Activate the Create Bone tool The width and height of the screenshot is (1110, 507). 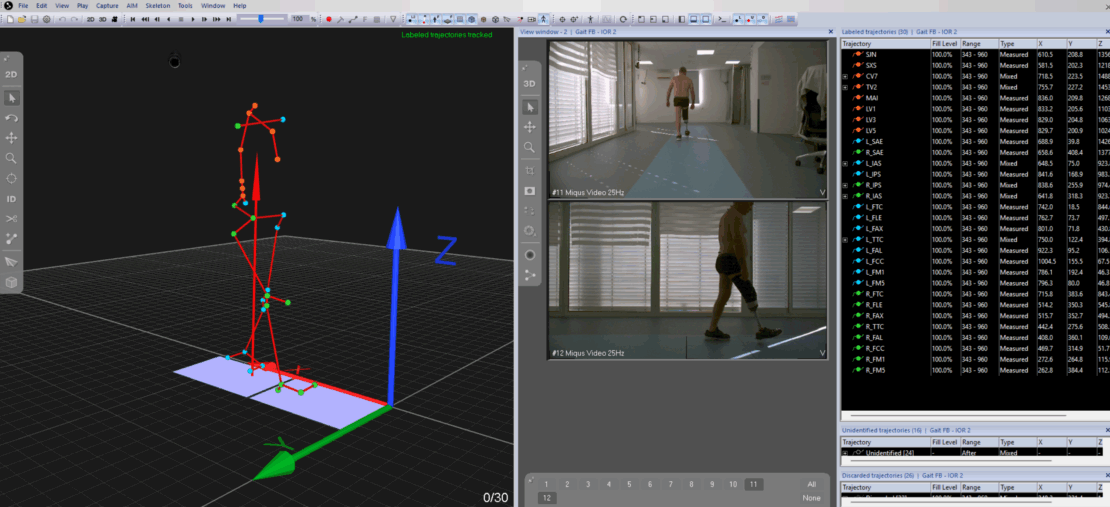(x=11, y=239)
